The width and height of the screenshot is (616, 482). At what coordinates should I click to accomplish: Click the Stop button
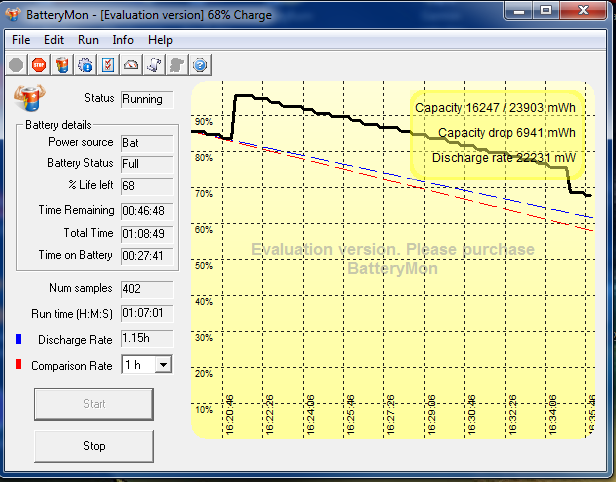coord(94,446)
